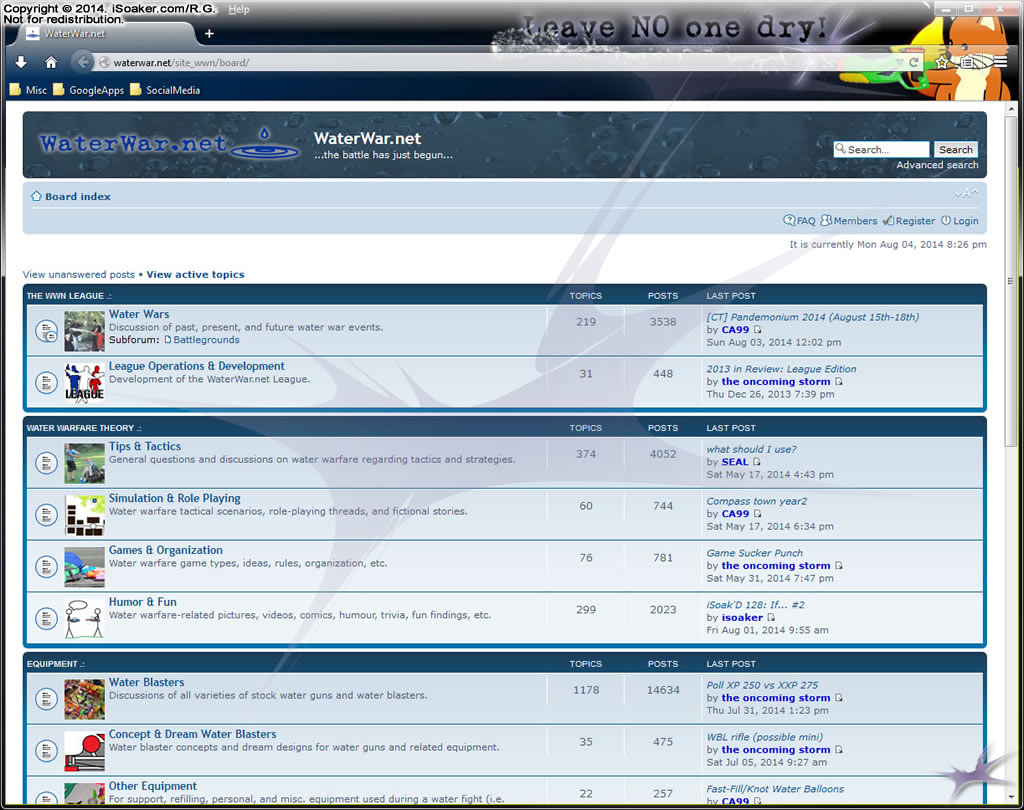Viewport: 1024px width, 810px height.
Task: Click View unanswered posts
Action: pyautogui.click(x=78, y=274)
